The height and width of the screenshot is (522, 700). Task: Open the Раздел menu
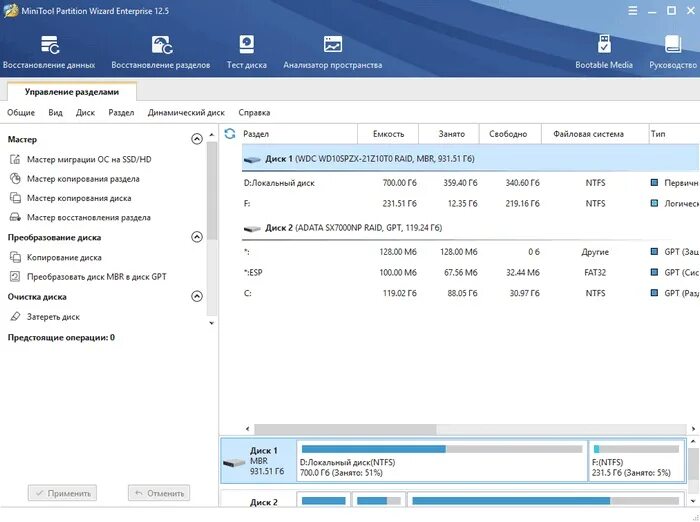121,113
